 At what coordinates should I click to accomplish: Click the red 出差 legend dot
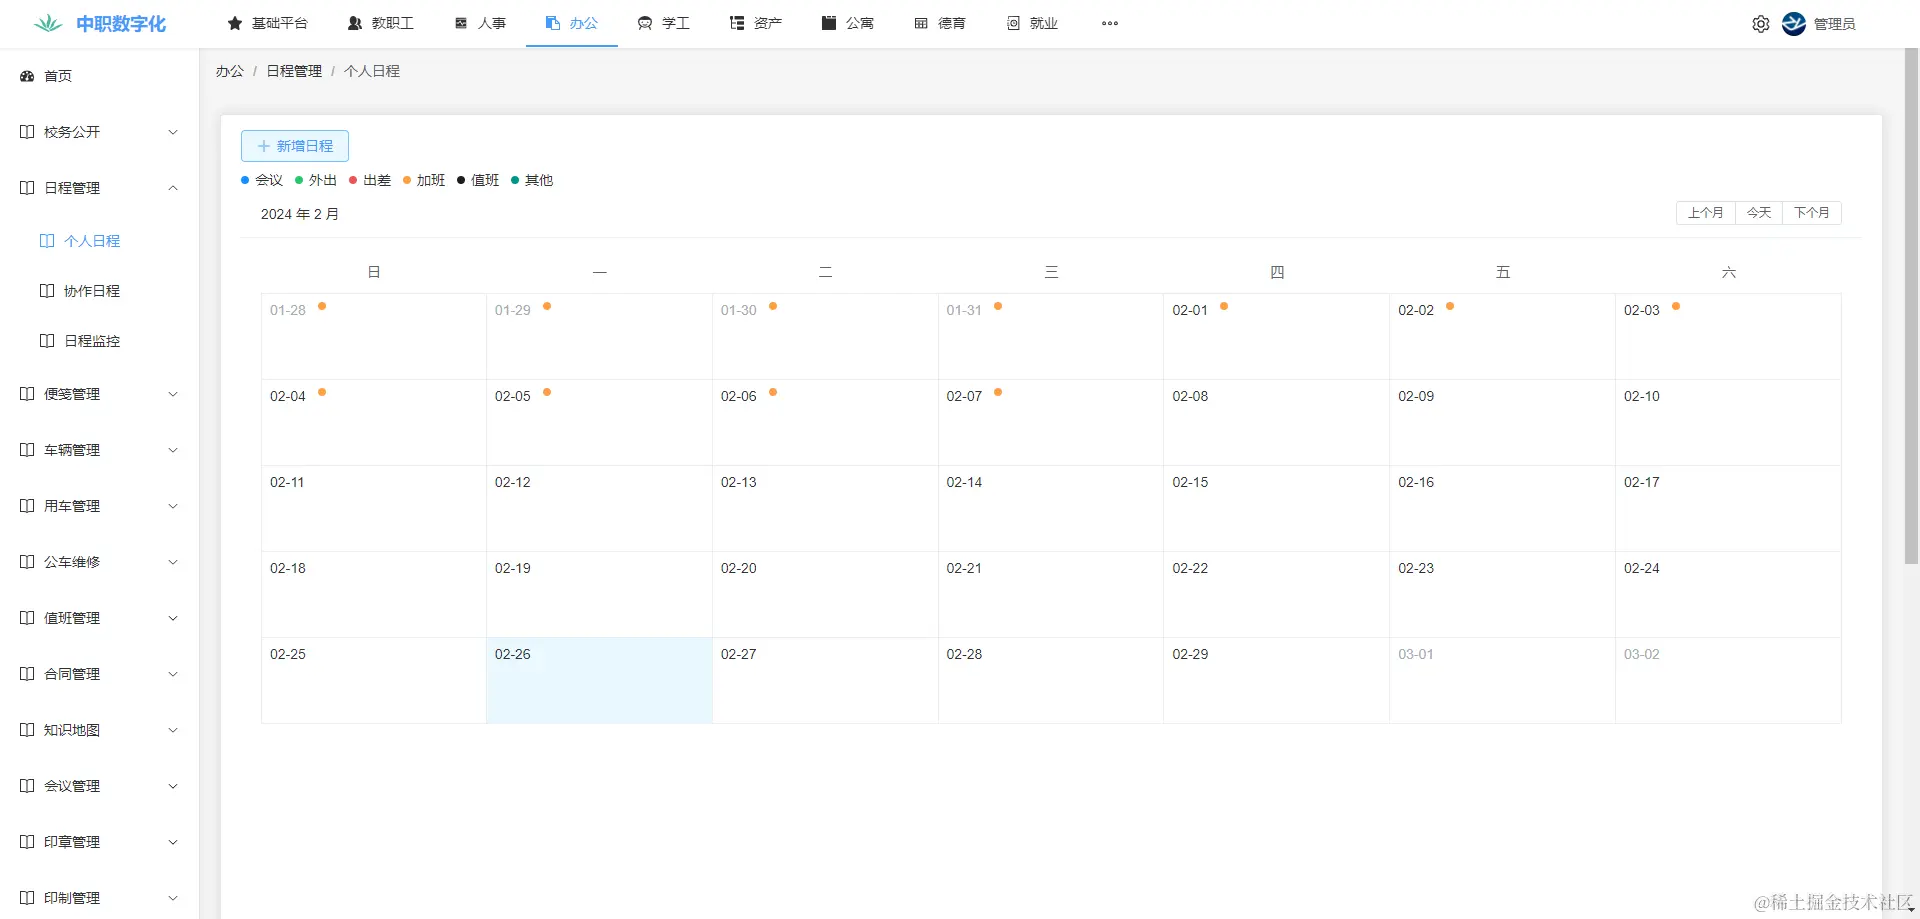click(353, 180)
